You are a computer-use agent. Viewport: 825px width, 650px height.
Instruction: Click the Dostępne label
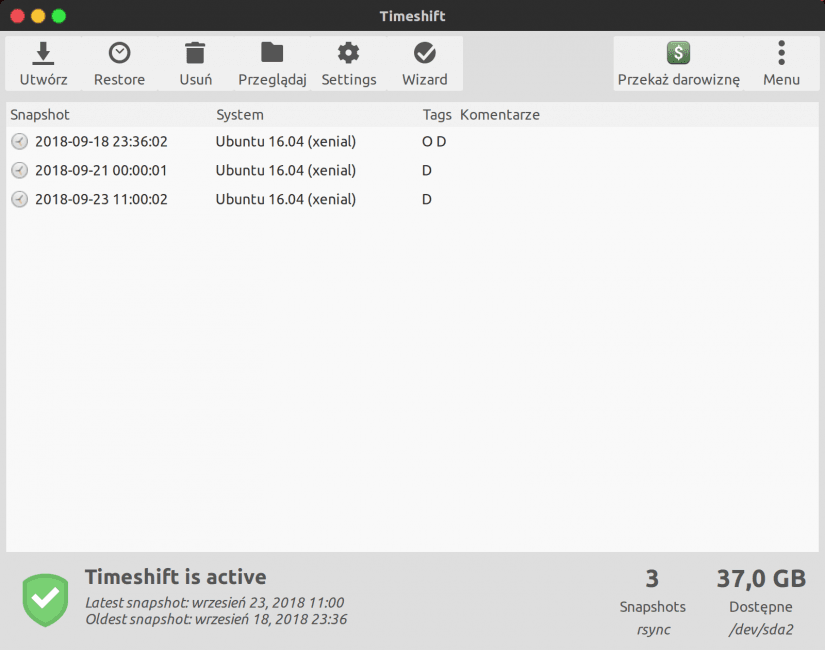point(761,607)
